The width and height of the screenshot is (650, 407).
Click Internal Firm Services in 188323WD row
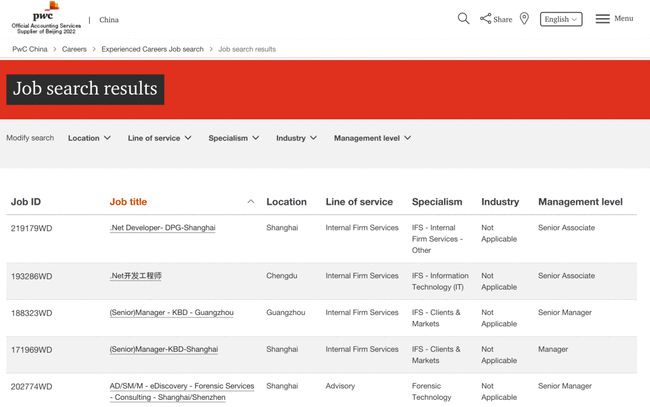point(362,313)
